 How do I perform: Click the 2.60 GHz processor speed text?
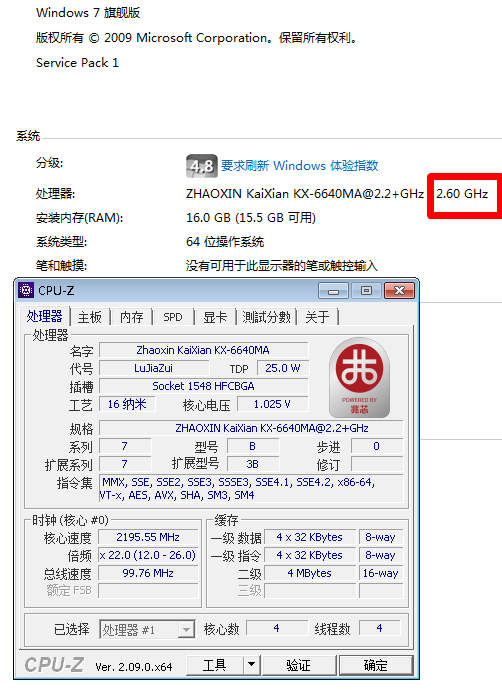click(462, 194)
